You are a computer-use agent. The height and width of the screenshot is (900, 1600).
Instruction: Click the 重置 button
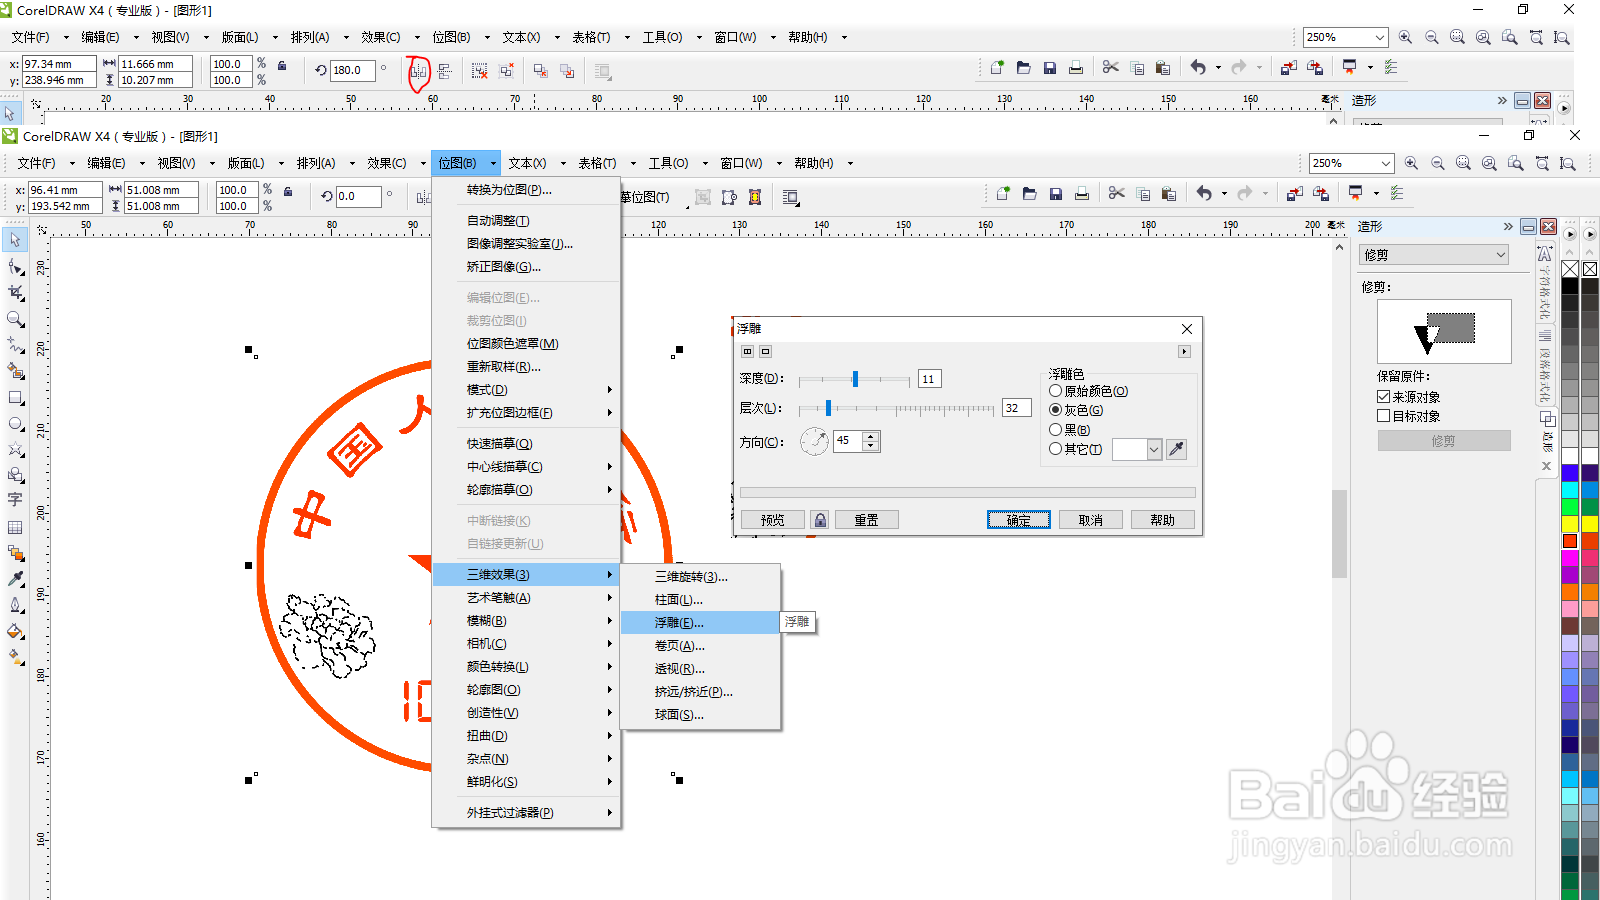866,520
